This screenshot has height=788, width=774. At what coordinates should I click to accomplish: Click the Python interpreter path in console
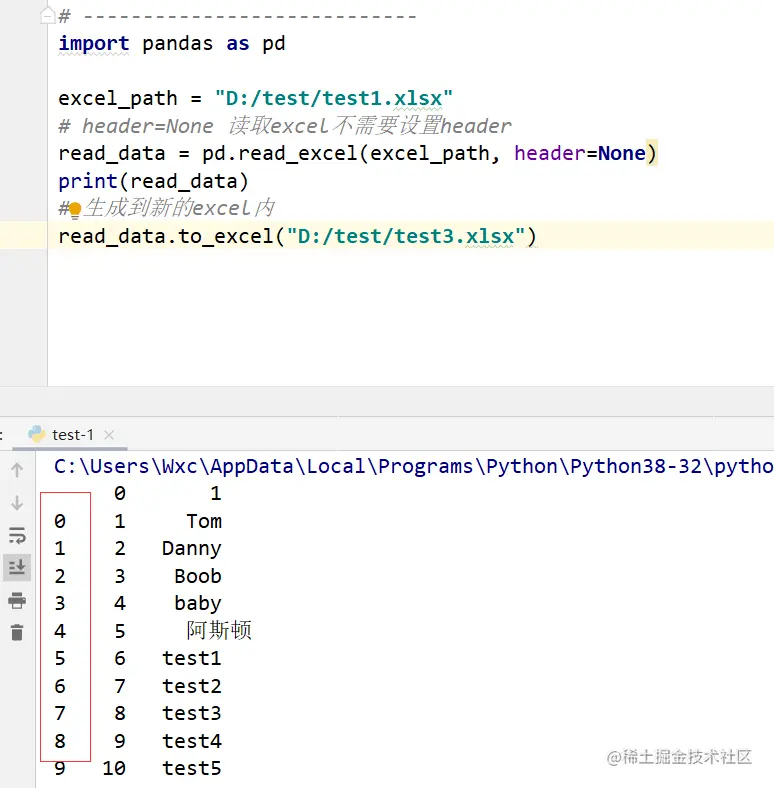pyautogui.click(x=414, y=466)
